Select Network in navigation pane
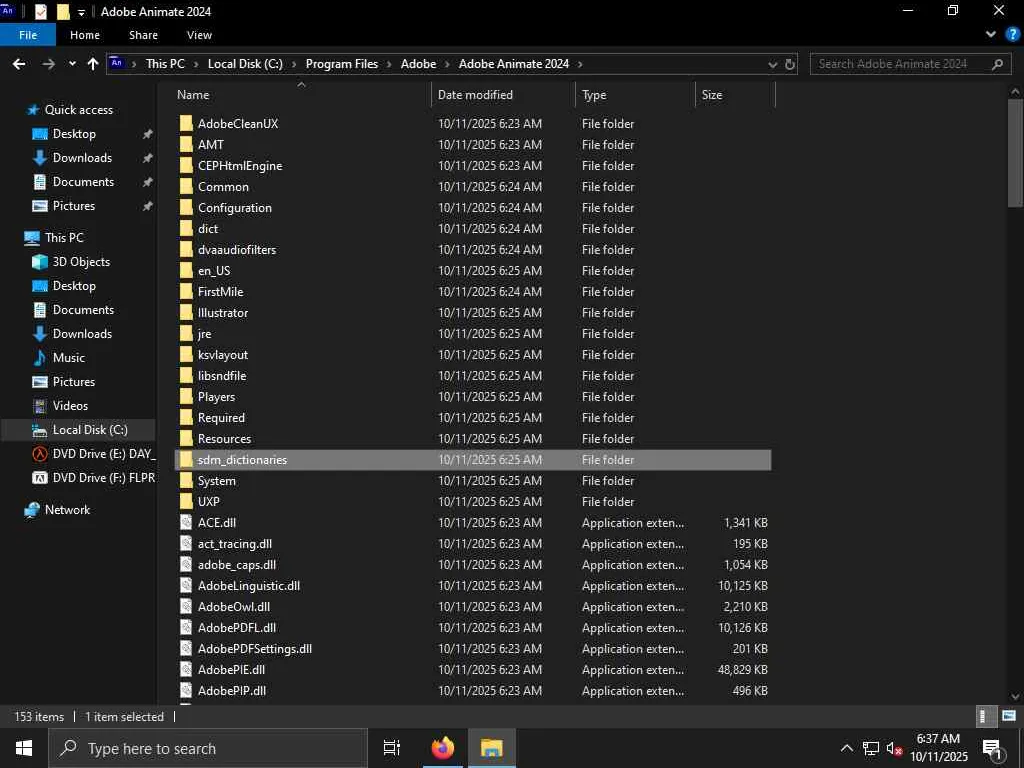The height and width of the screenshot is (768, 1024). coord(67,510)
